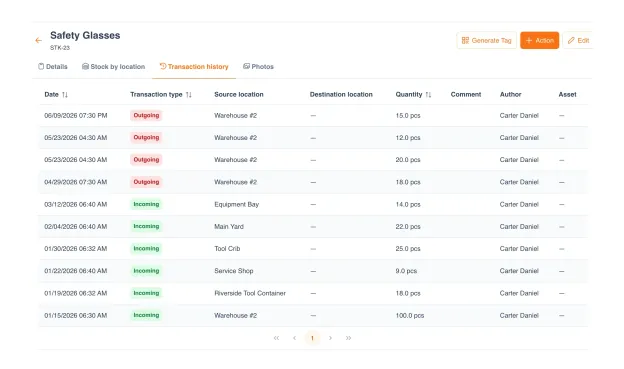Click the Comment column header
The height and width of the screenshot is (369, 624).
tap(466, 95)
